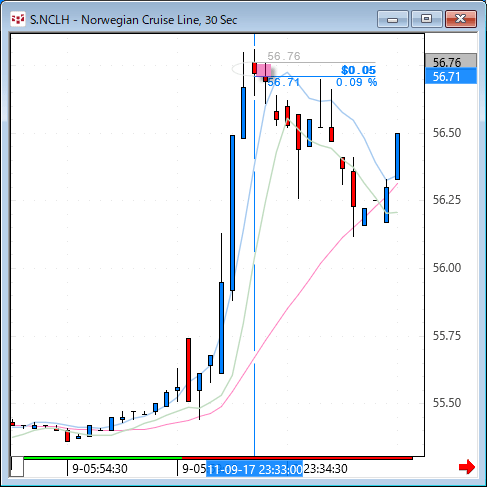Screen dimensions: 487x487
Task: Click the blue 56.71 price label on axis
Action: pyautogui.click(x=451, y=76)
